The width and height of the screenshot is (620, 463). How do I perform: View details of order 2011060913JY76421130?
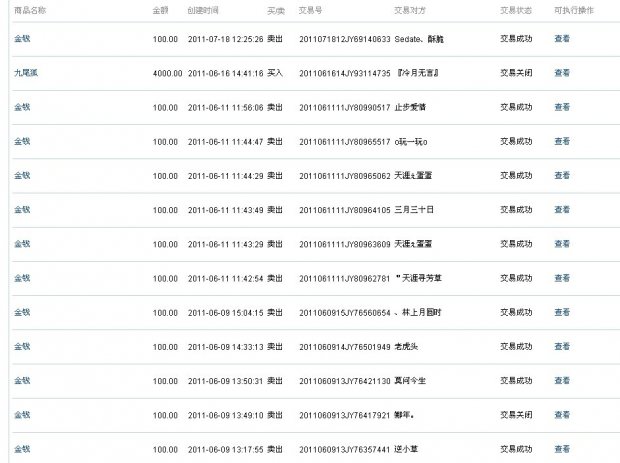(x=562, y=381)
